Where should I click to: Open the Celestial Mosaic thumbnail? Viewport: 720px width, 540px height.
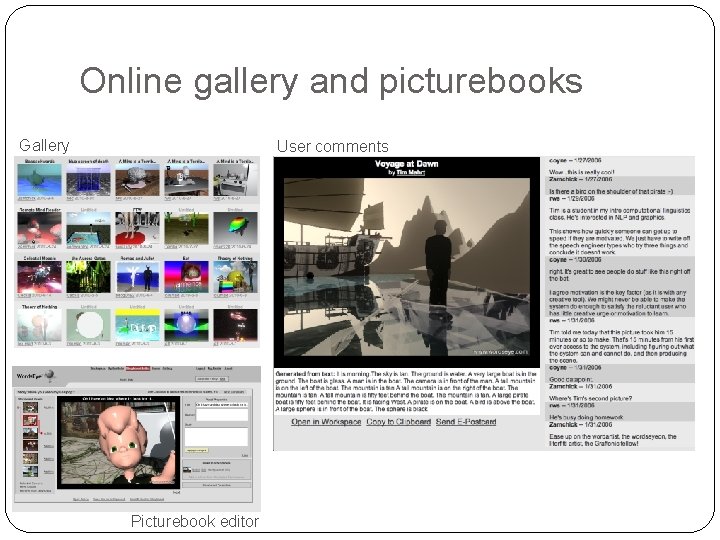(39, 277)
